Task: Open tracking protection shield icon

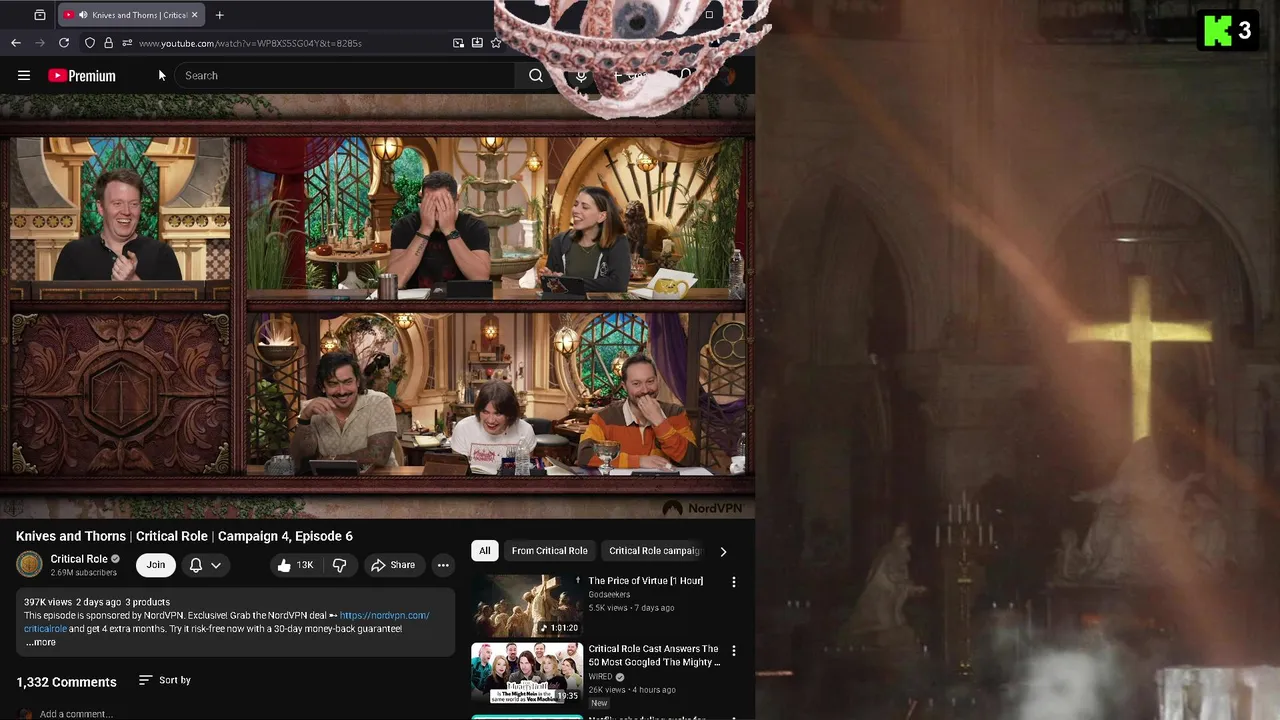Action: point(90,43)
